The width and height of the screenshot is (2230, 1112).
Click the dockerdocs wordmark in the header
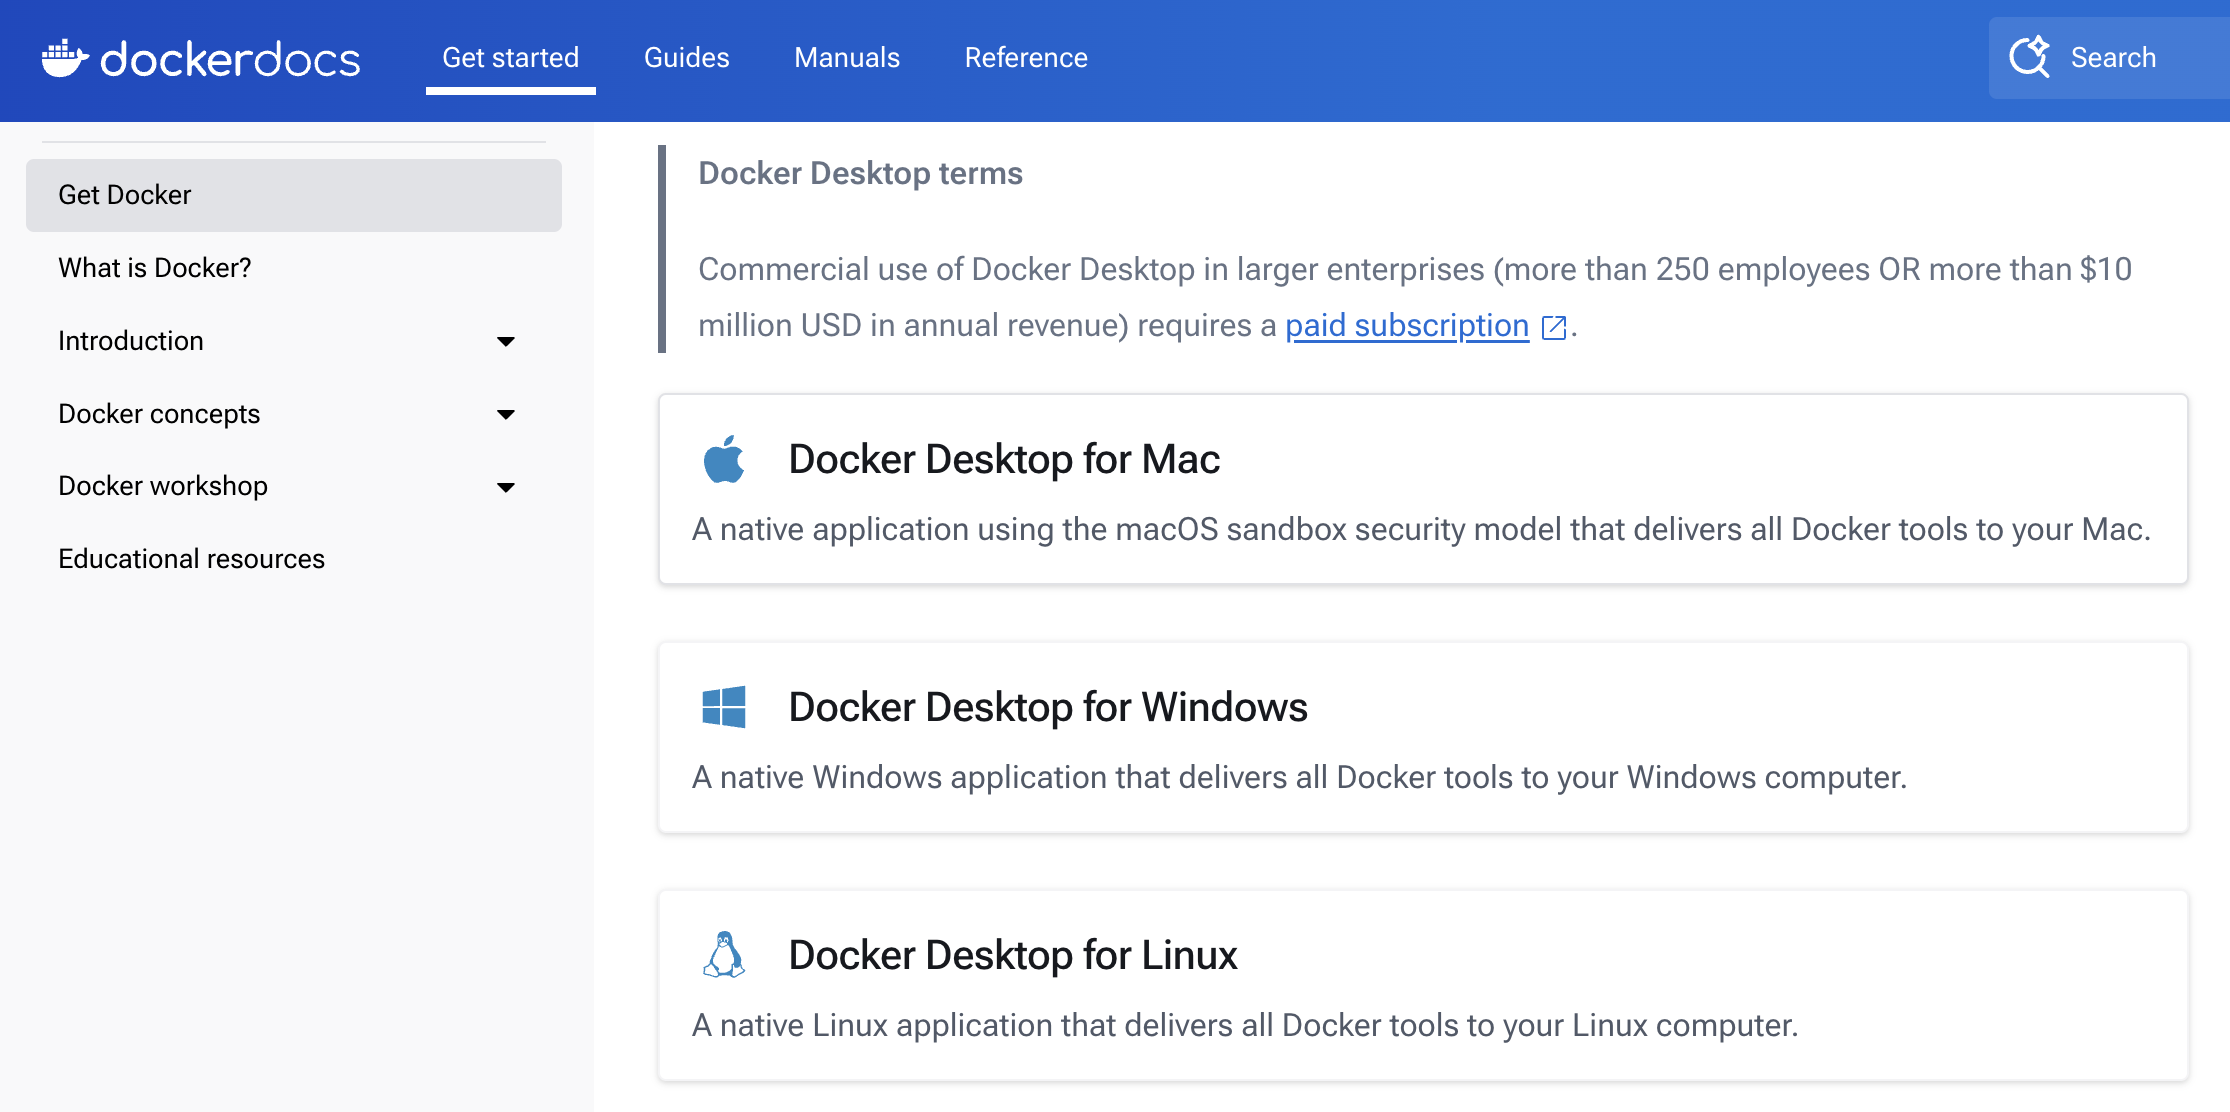coord(231,58)
